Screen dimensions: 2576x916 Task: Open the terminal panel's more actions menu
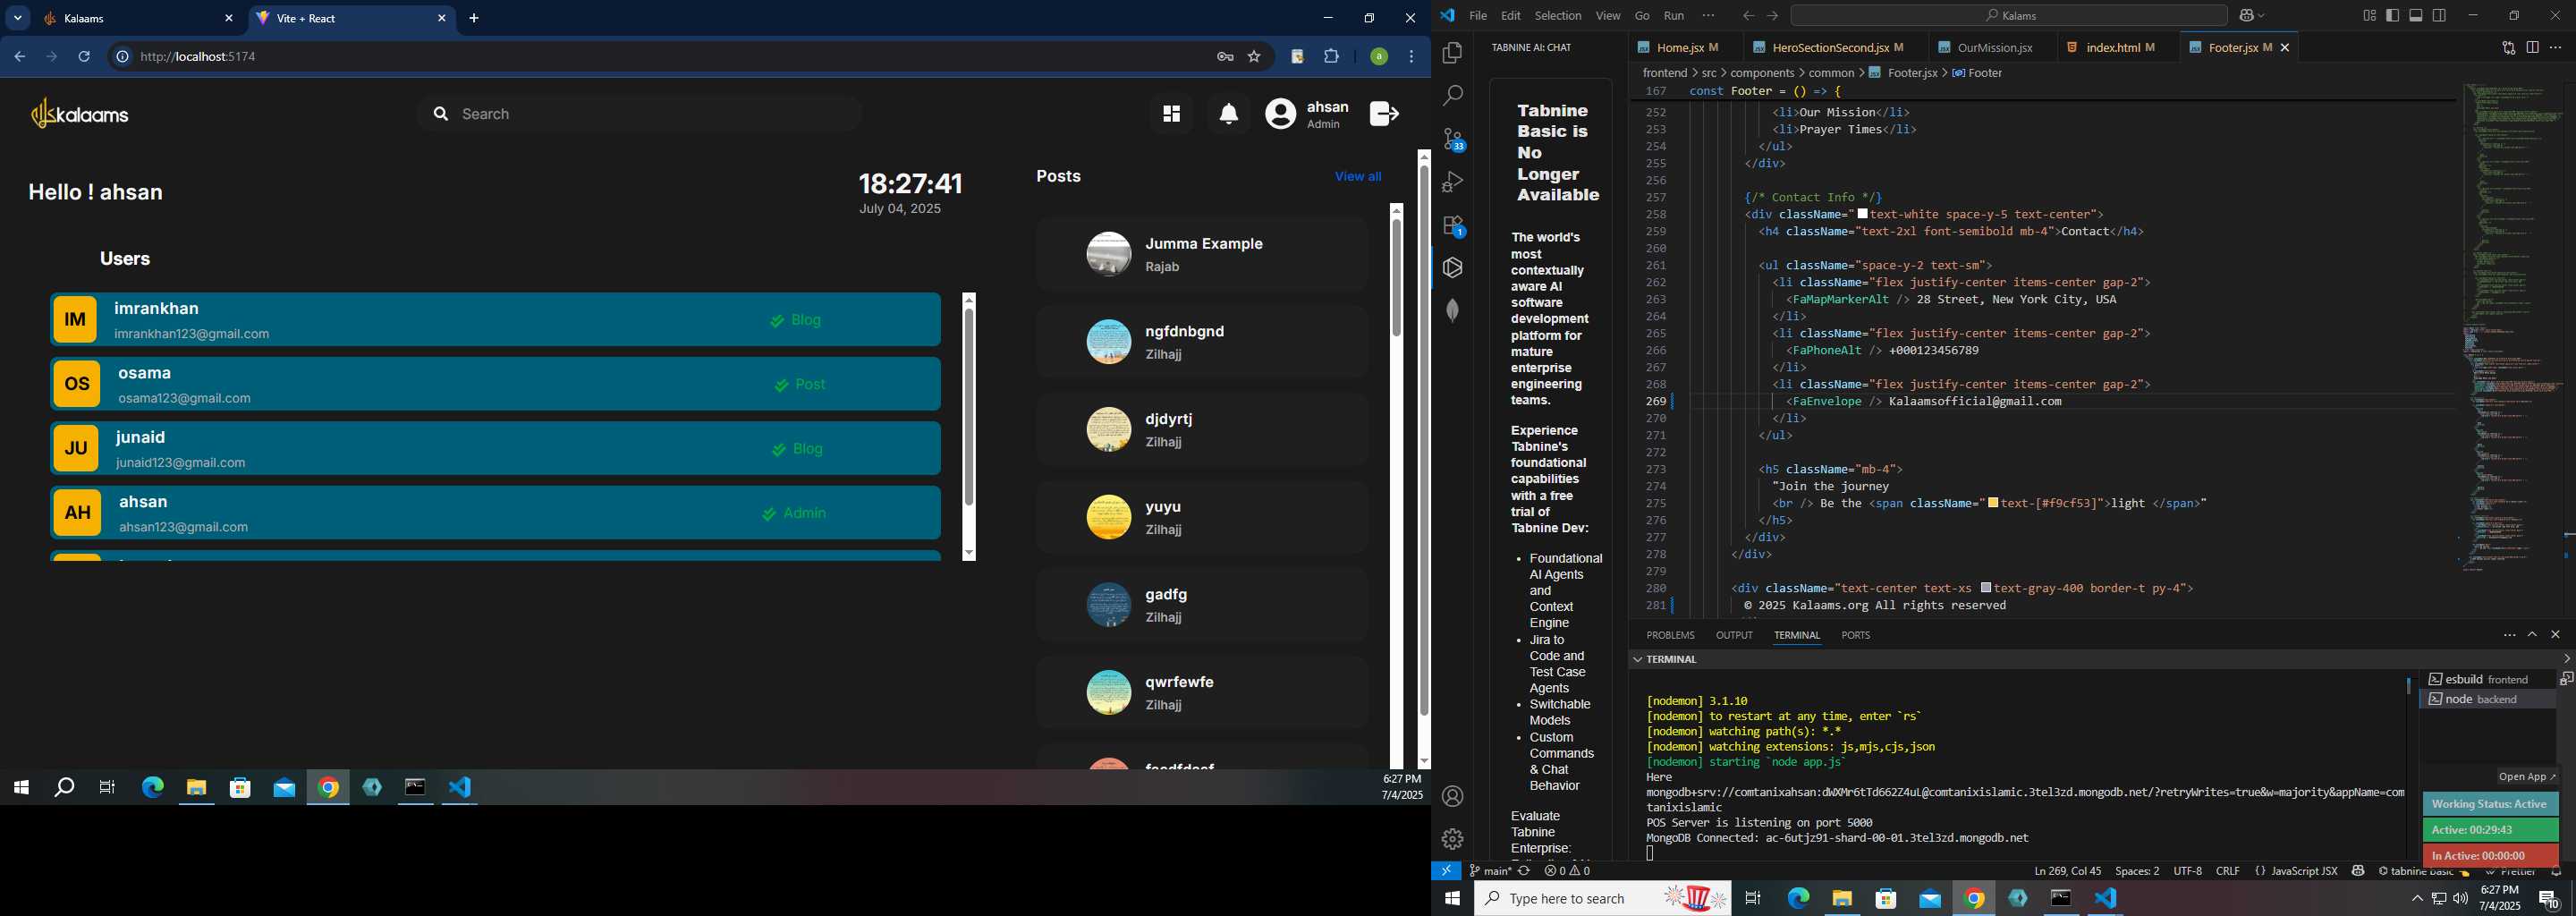click(2509, 635)
